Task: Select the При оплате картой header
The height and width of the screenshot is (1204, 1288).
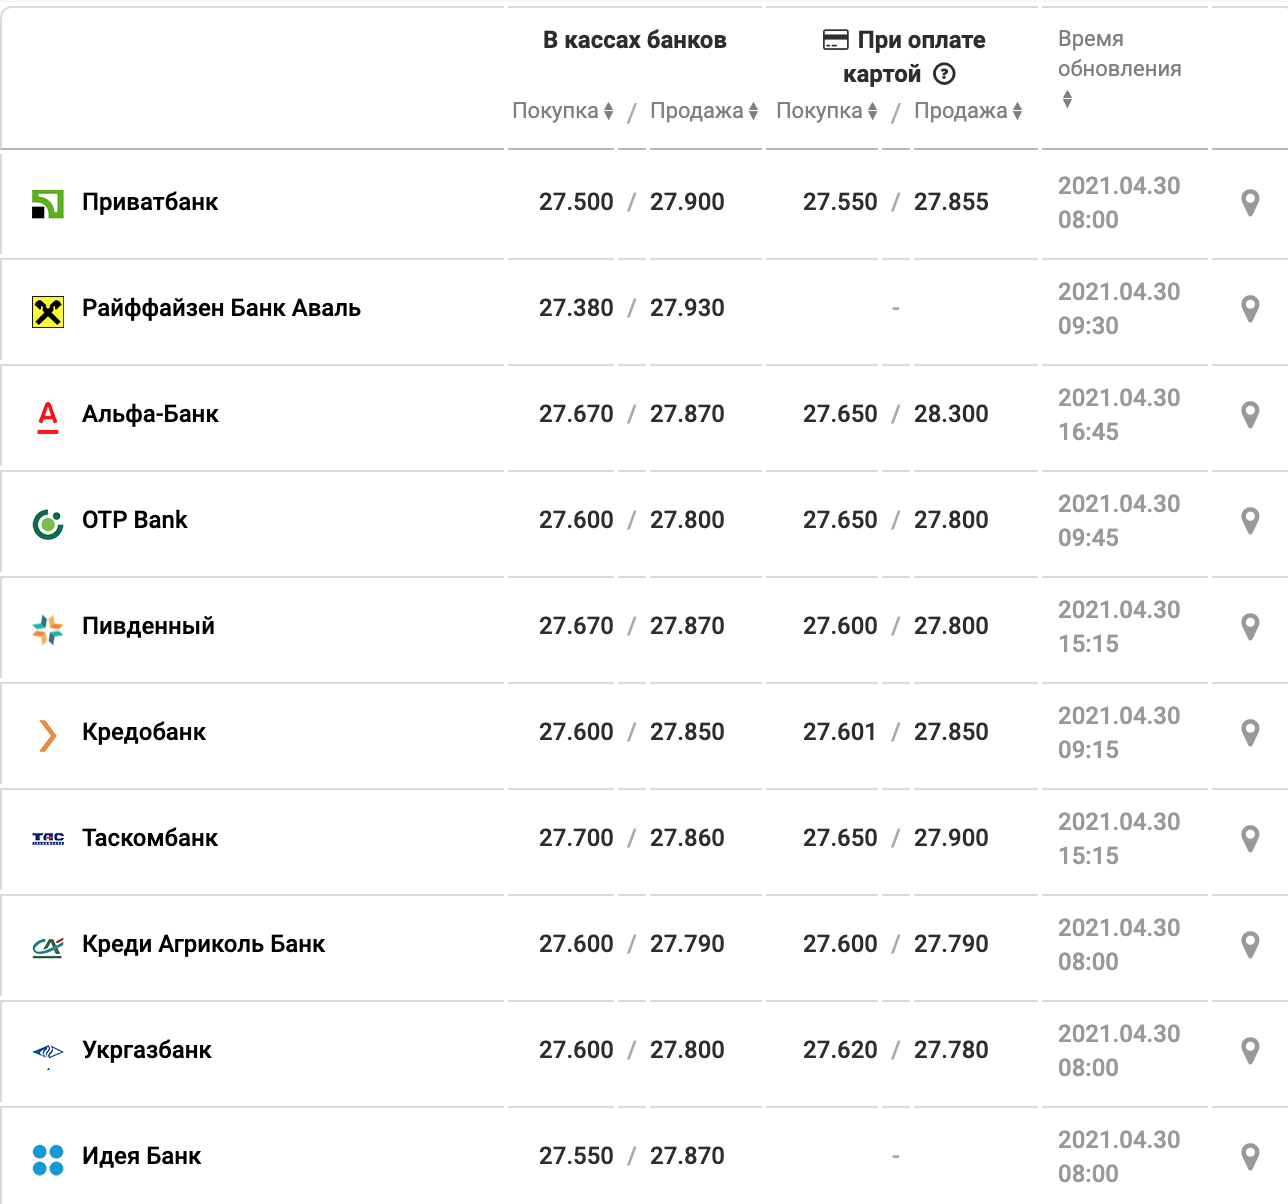Action: tap(903, 56)
